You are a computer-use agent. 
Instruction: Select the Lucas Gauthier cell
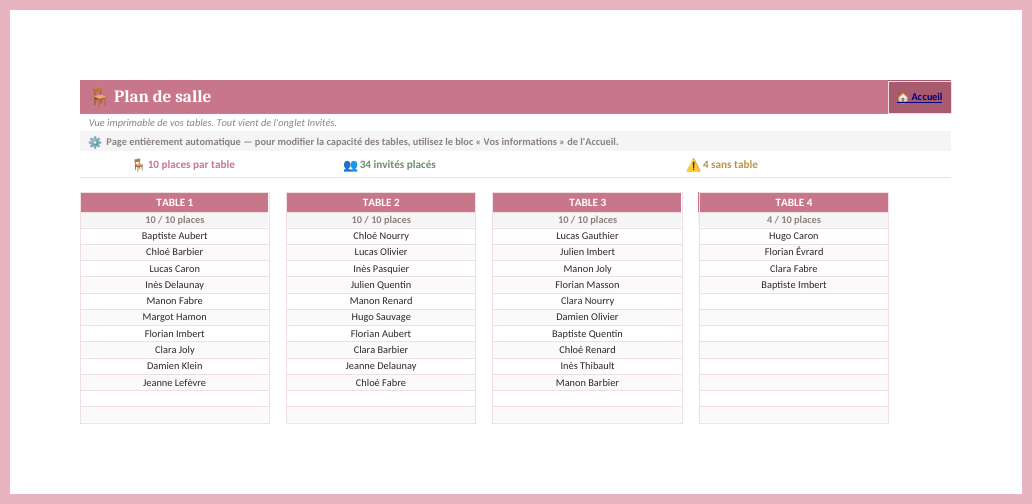[x=587, y=236]
